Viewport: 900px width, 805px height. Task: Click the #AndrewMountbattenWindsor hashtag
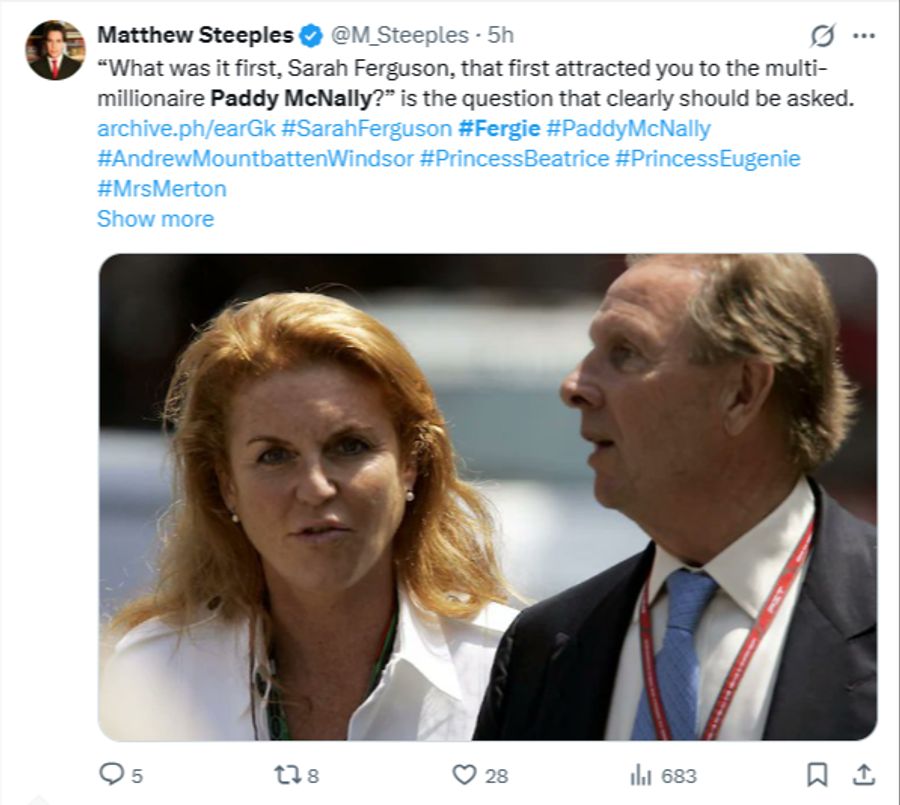[x=255, y=158]
